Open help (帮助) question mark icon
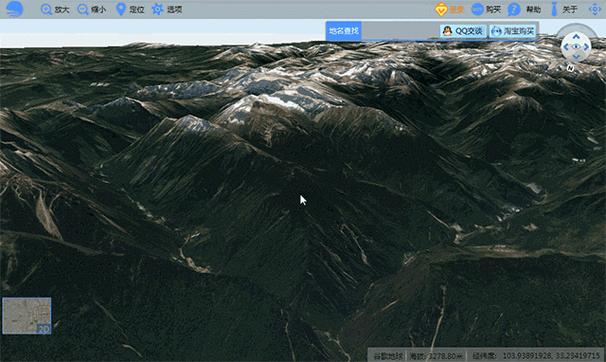Screen dimensions: 606x362 point(514,9)
